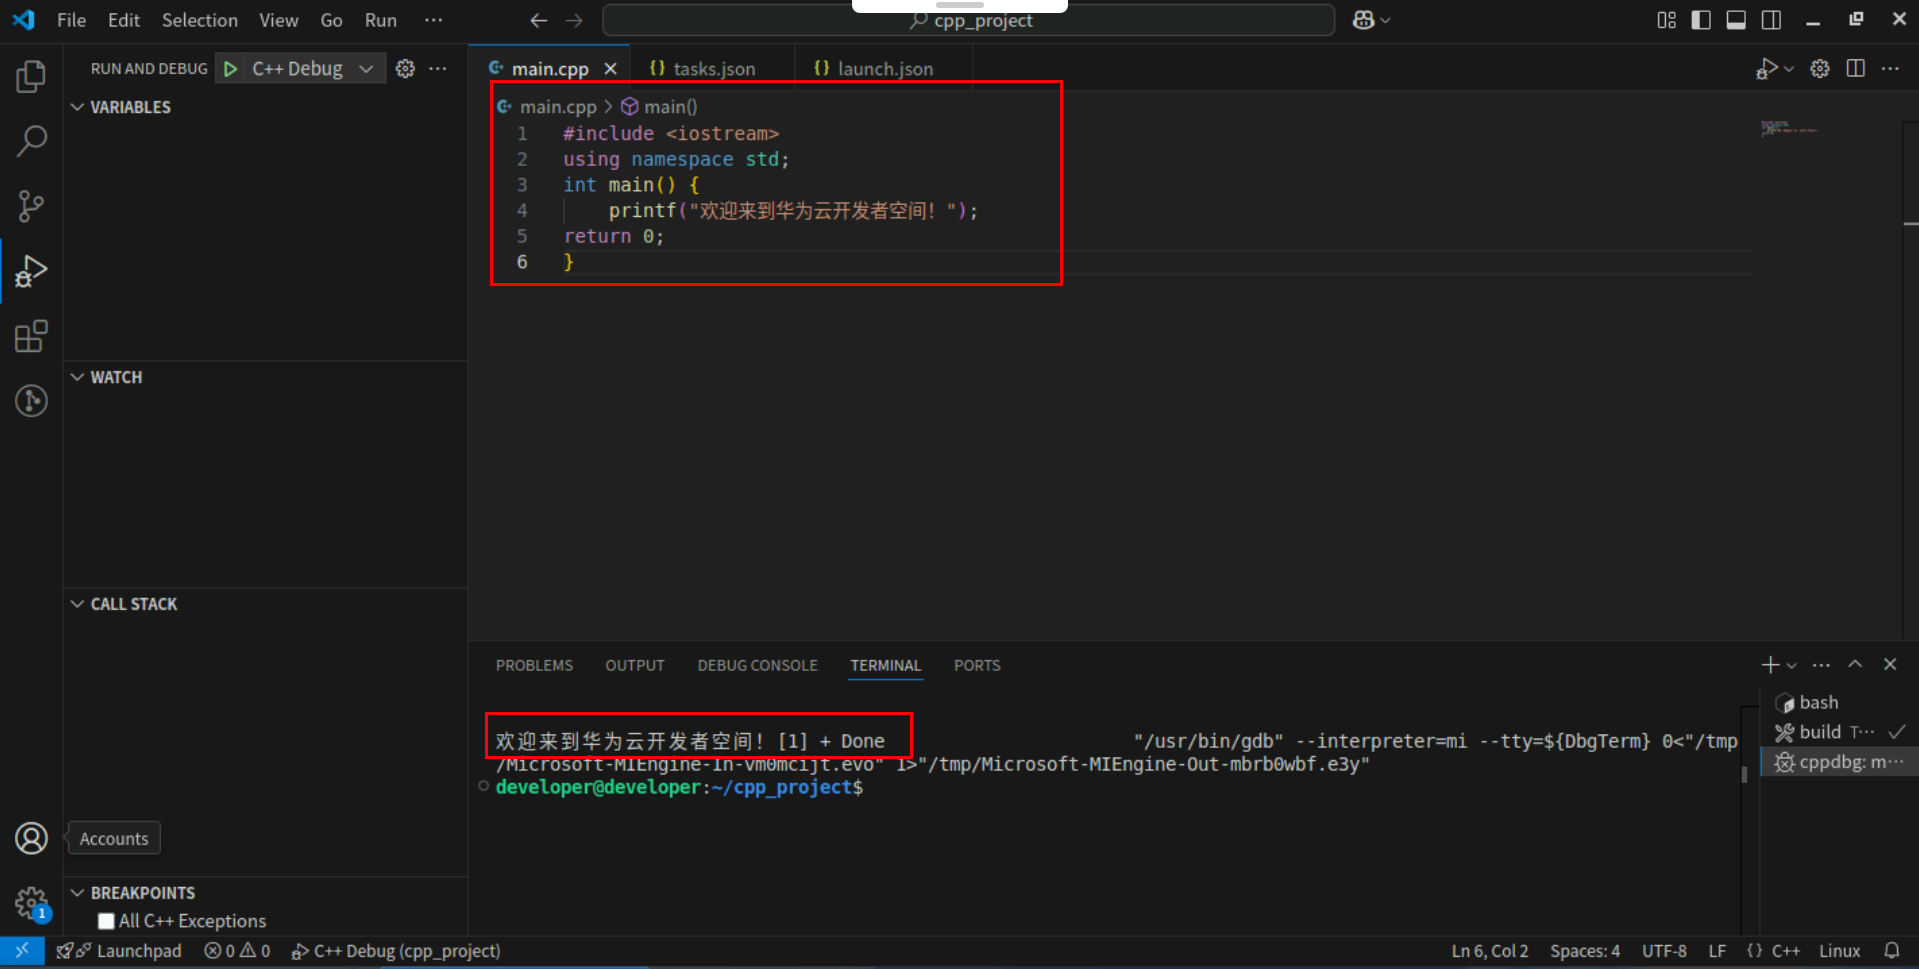Open the Edit menu
The height and width of the screenshot is (969, 1919).
tap(124, 20)
